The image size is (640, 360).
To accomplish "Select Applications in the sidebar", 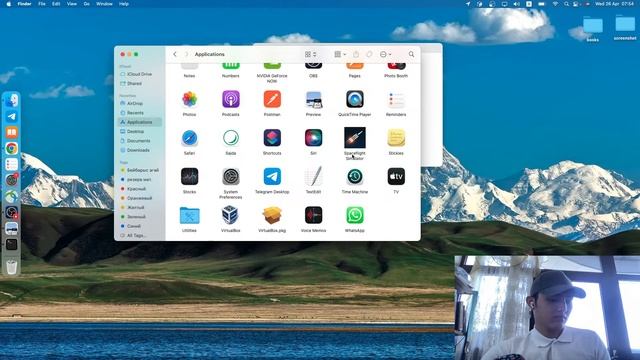I will coord(140,122).
